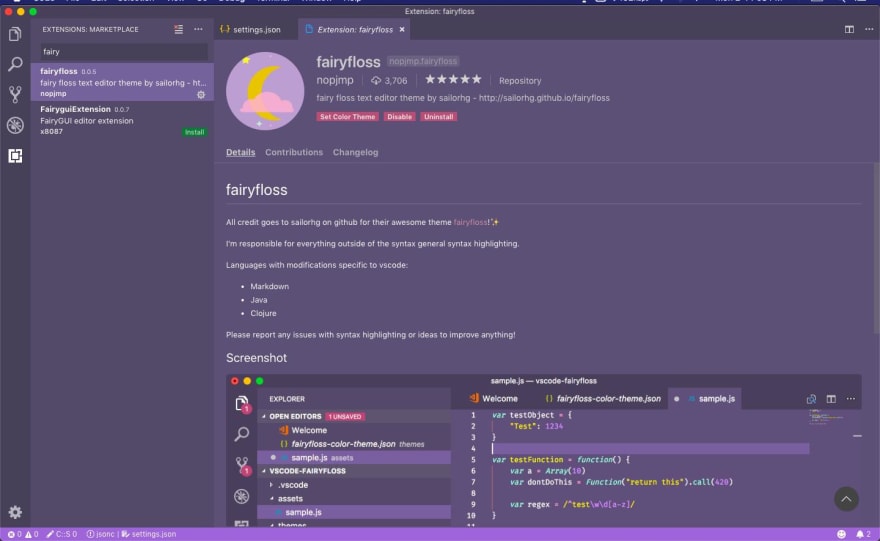Open the Debug view in activity bar
Screen dimensions: 880x541
point(15,125)
